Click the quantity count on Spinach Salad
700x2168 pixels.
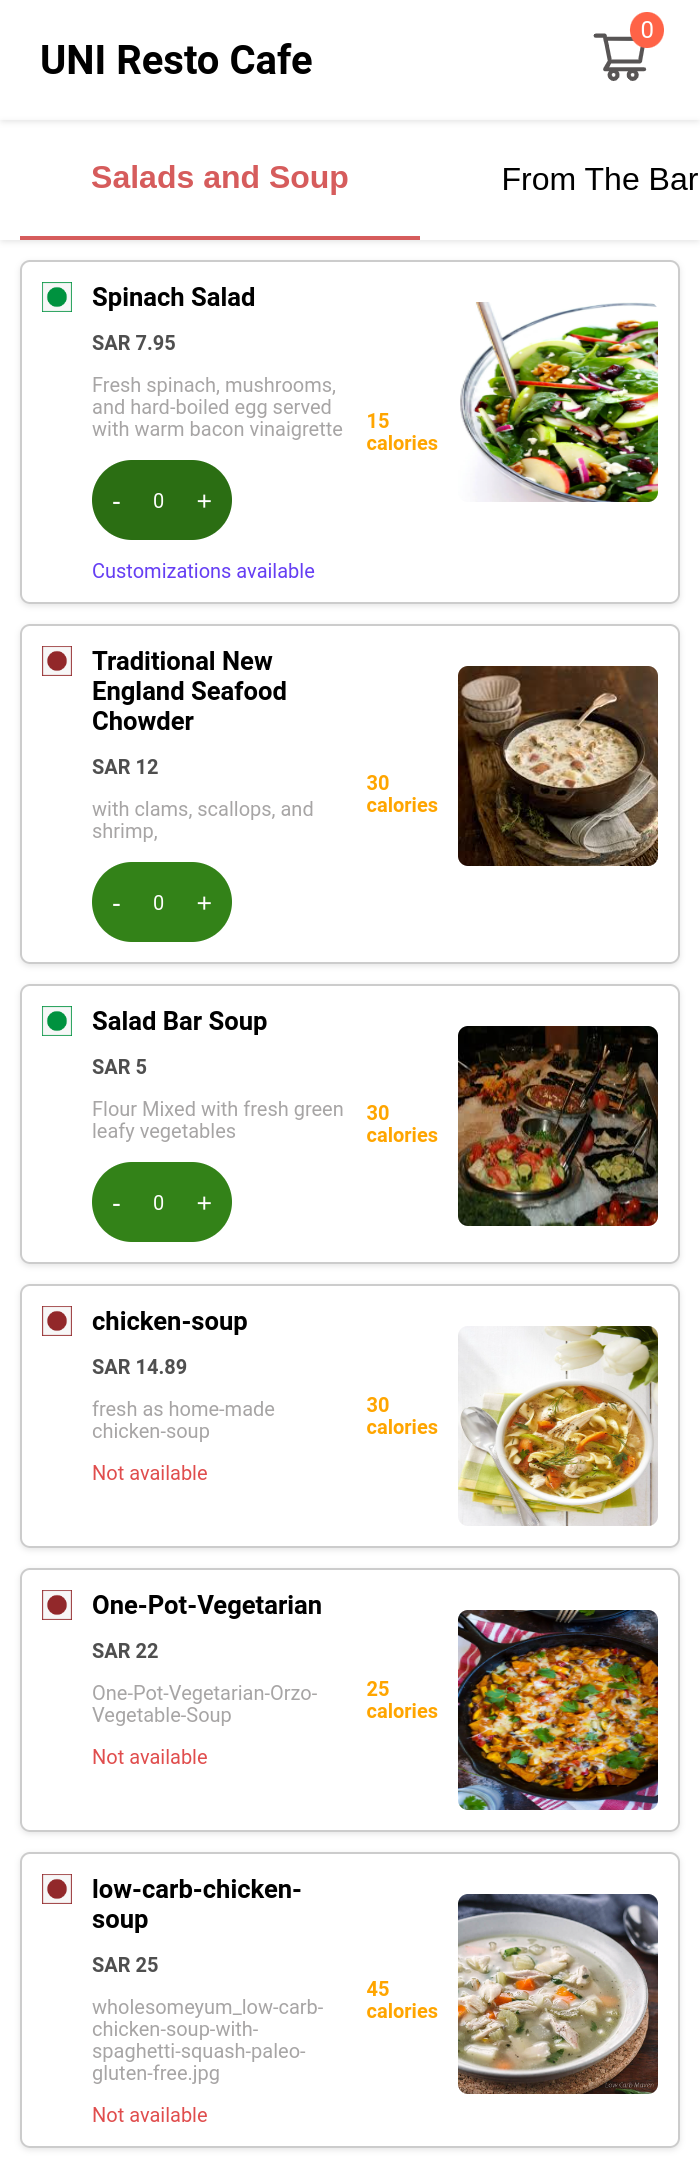159,500
